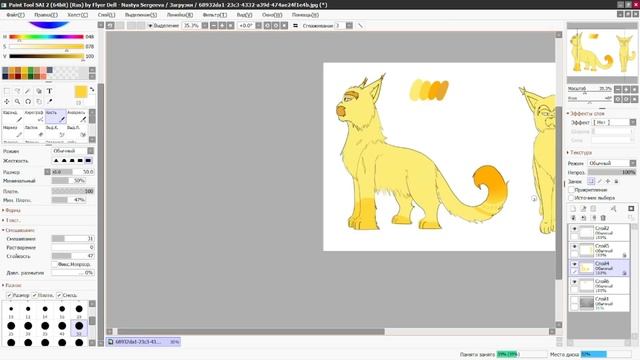
Task: Toggle the Смесь pressure checkbox
Action: [59, 295]
